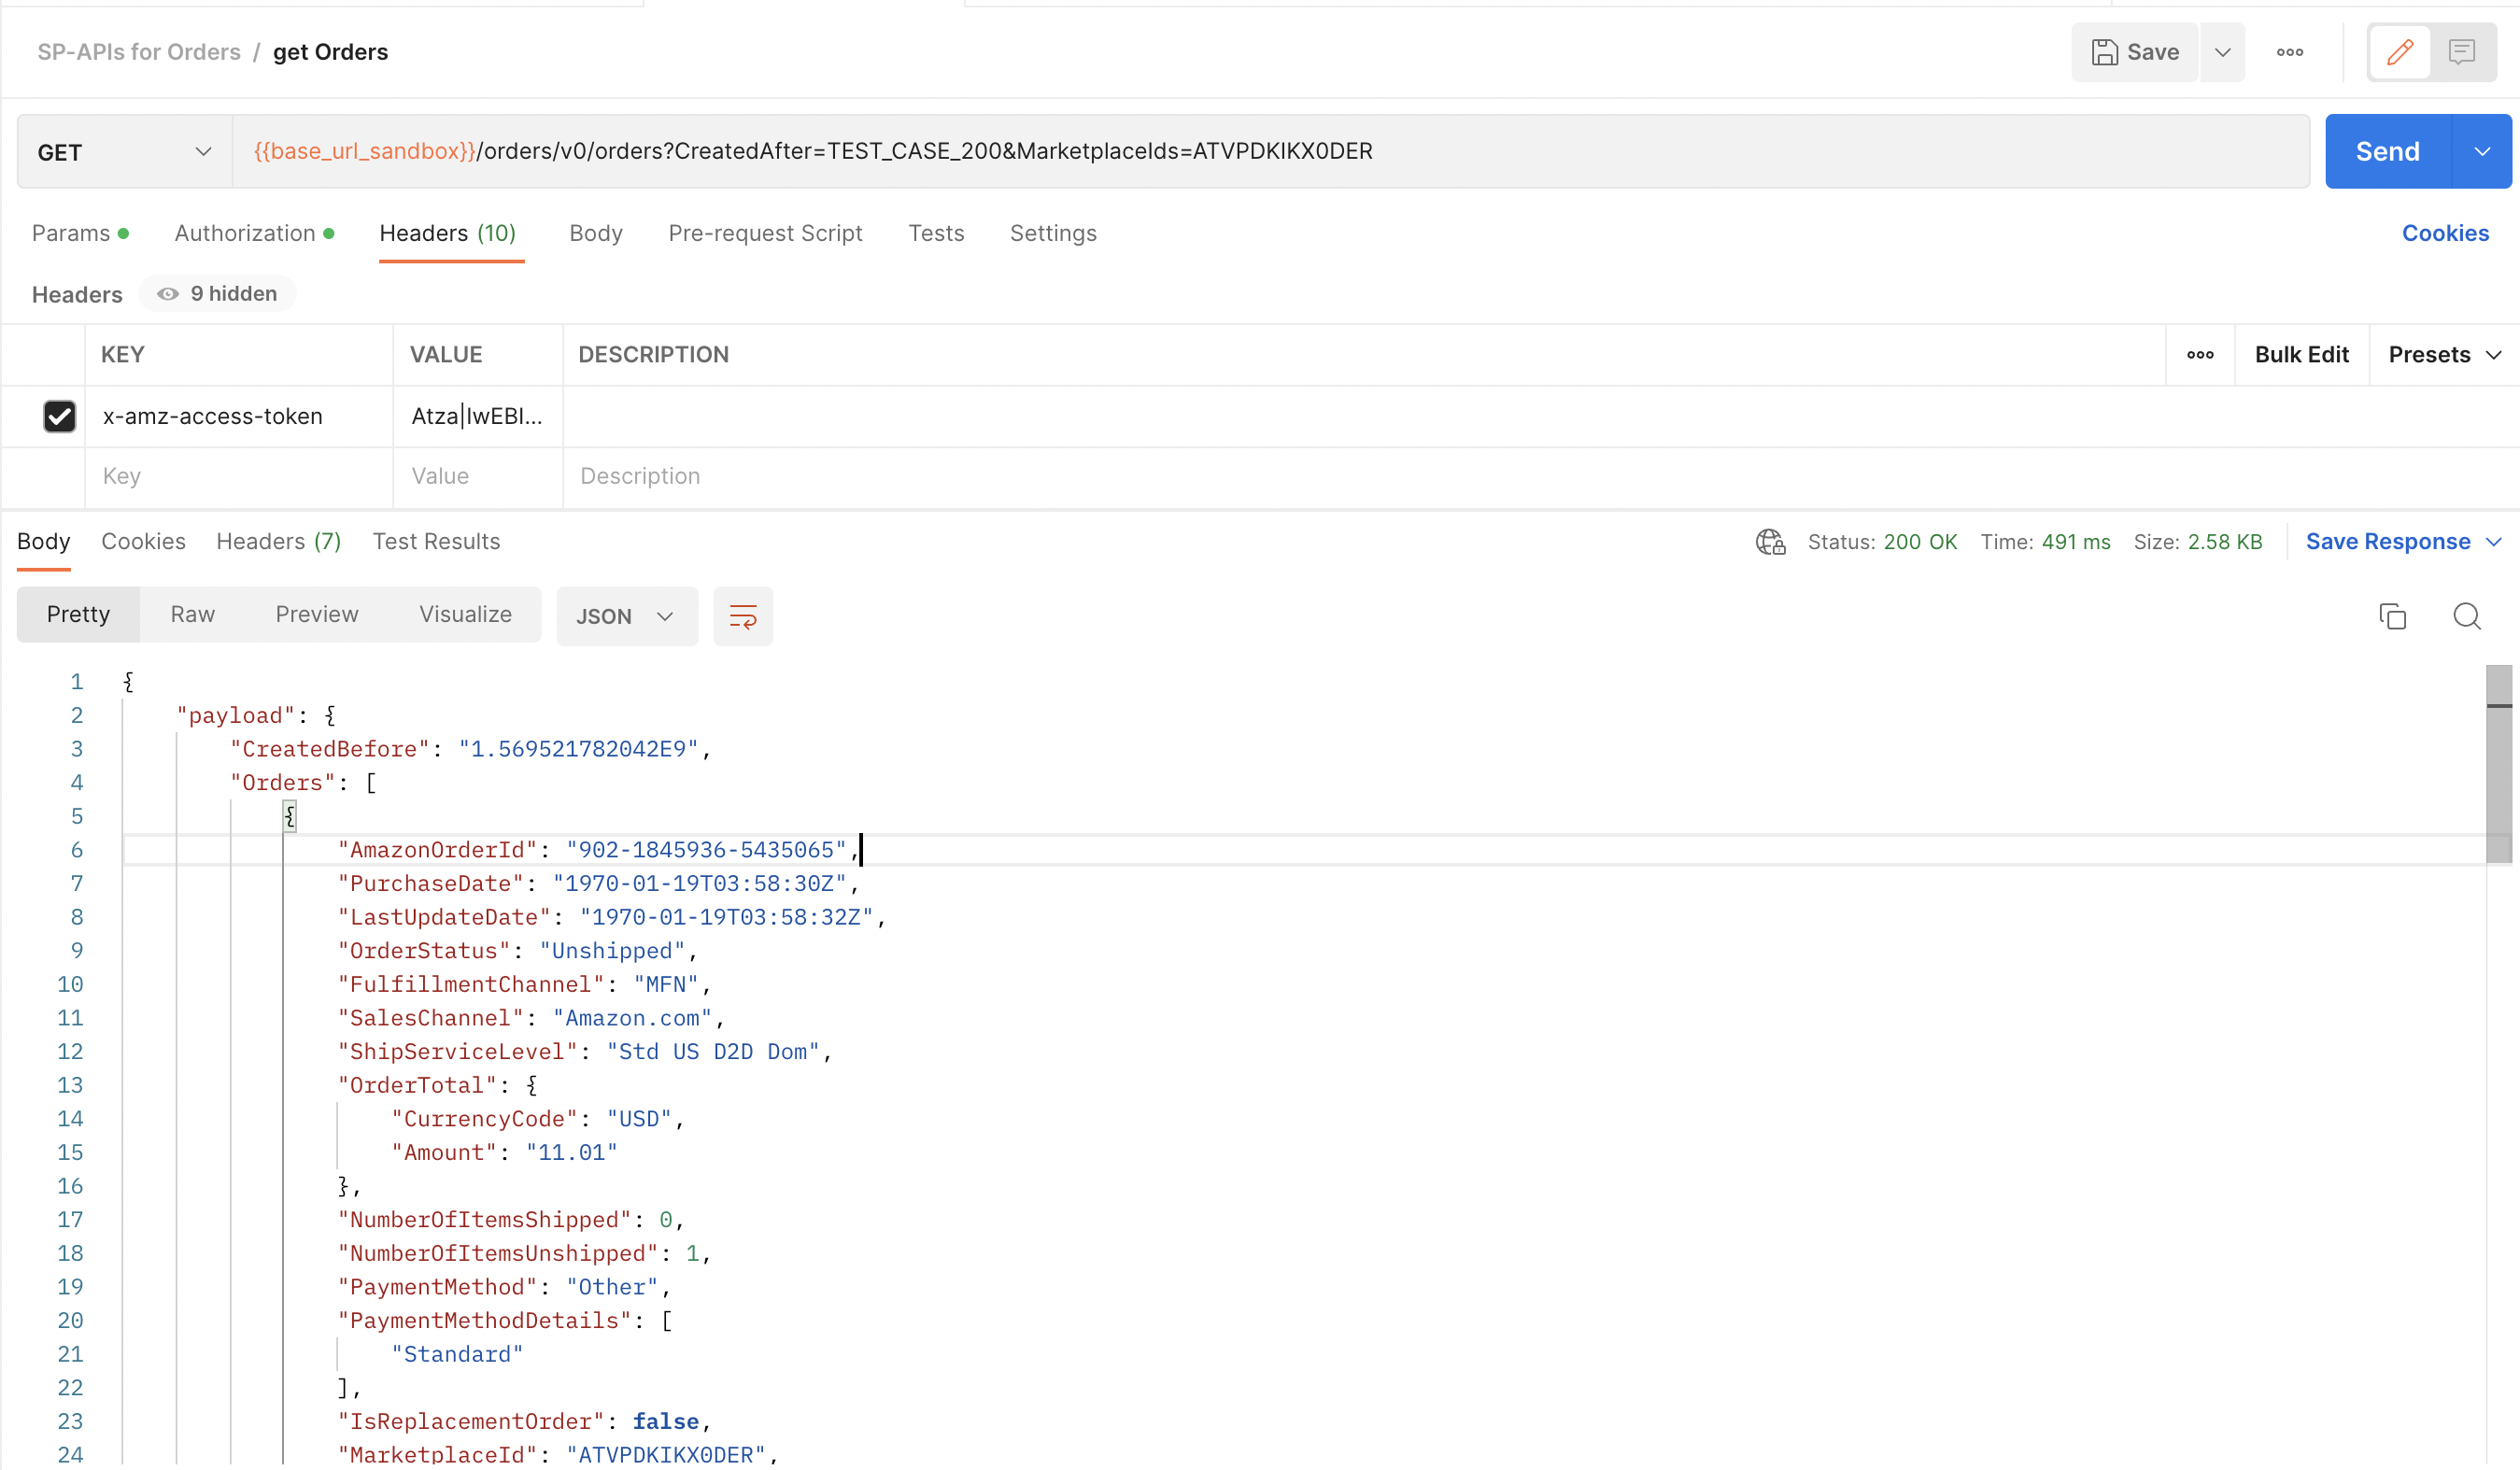Collapse the Orders object bracket on line 5
Screen dimensions: 2520x1470
tap(289, 817)
